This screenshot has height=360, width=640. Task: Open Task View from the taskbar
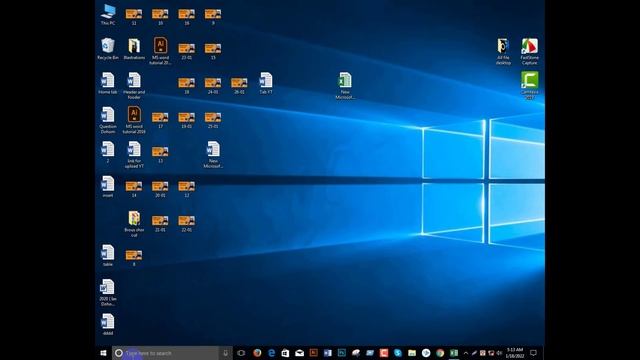241,353
